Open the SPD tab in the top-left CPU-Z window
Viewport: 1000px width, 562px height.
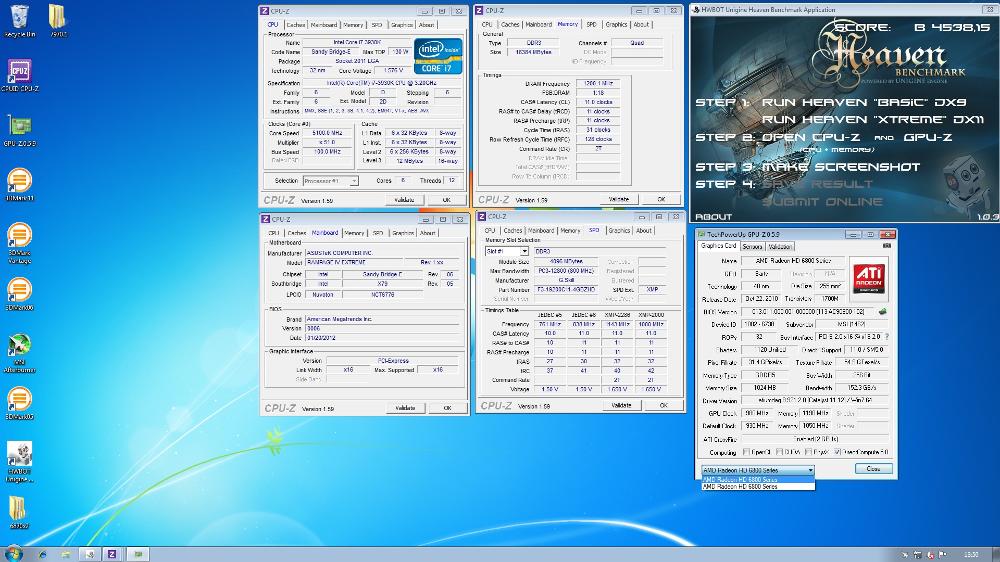377,25
